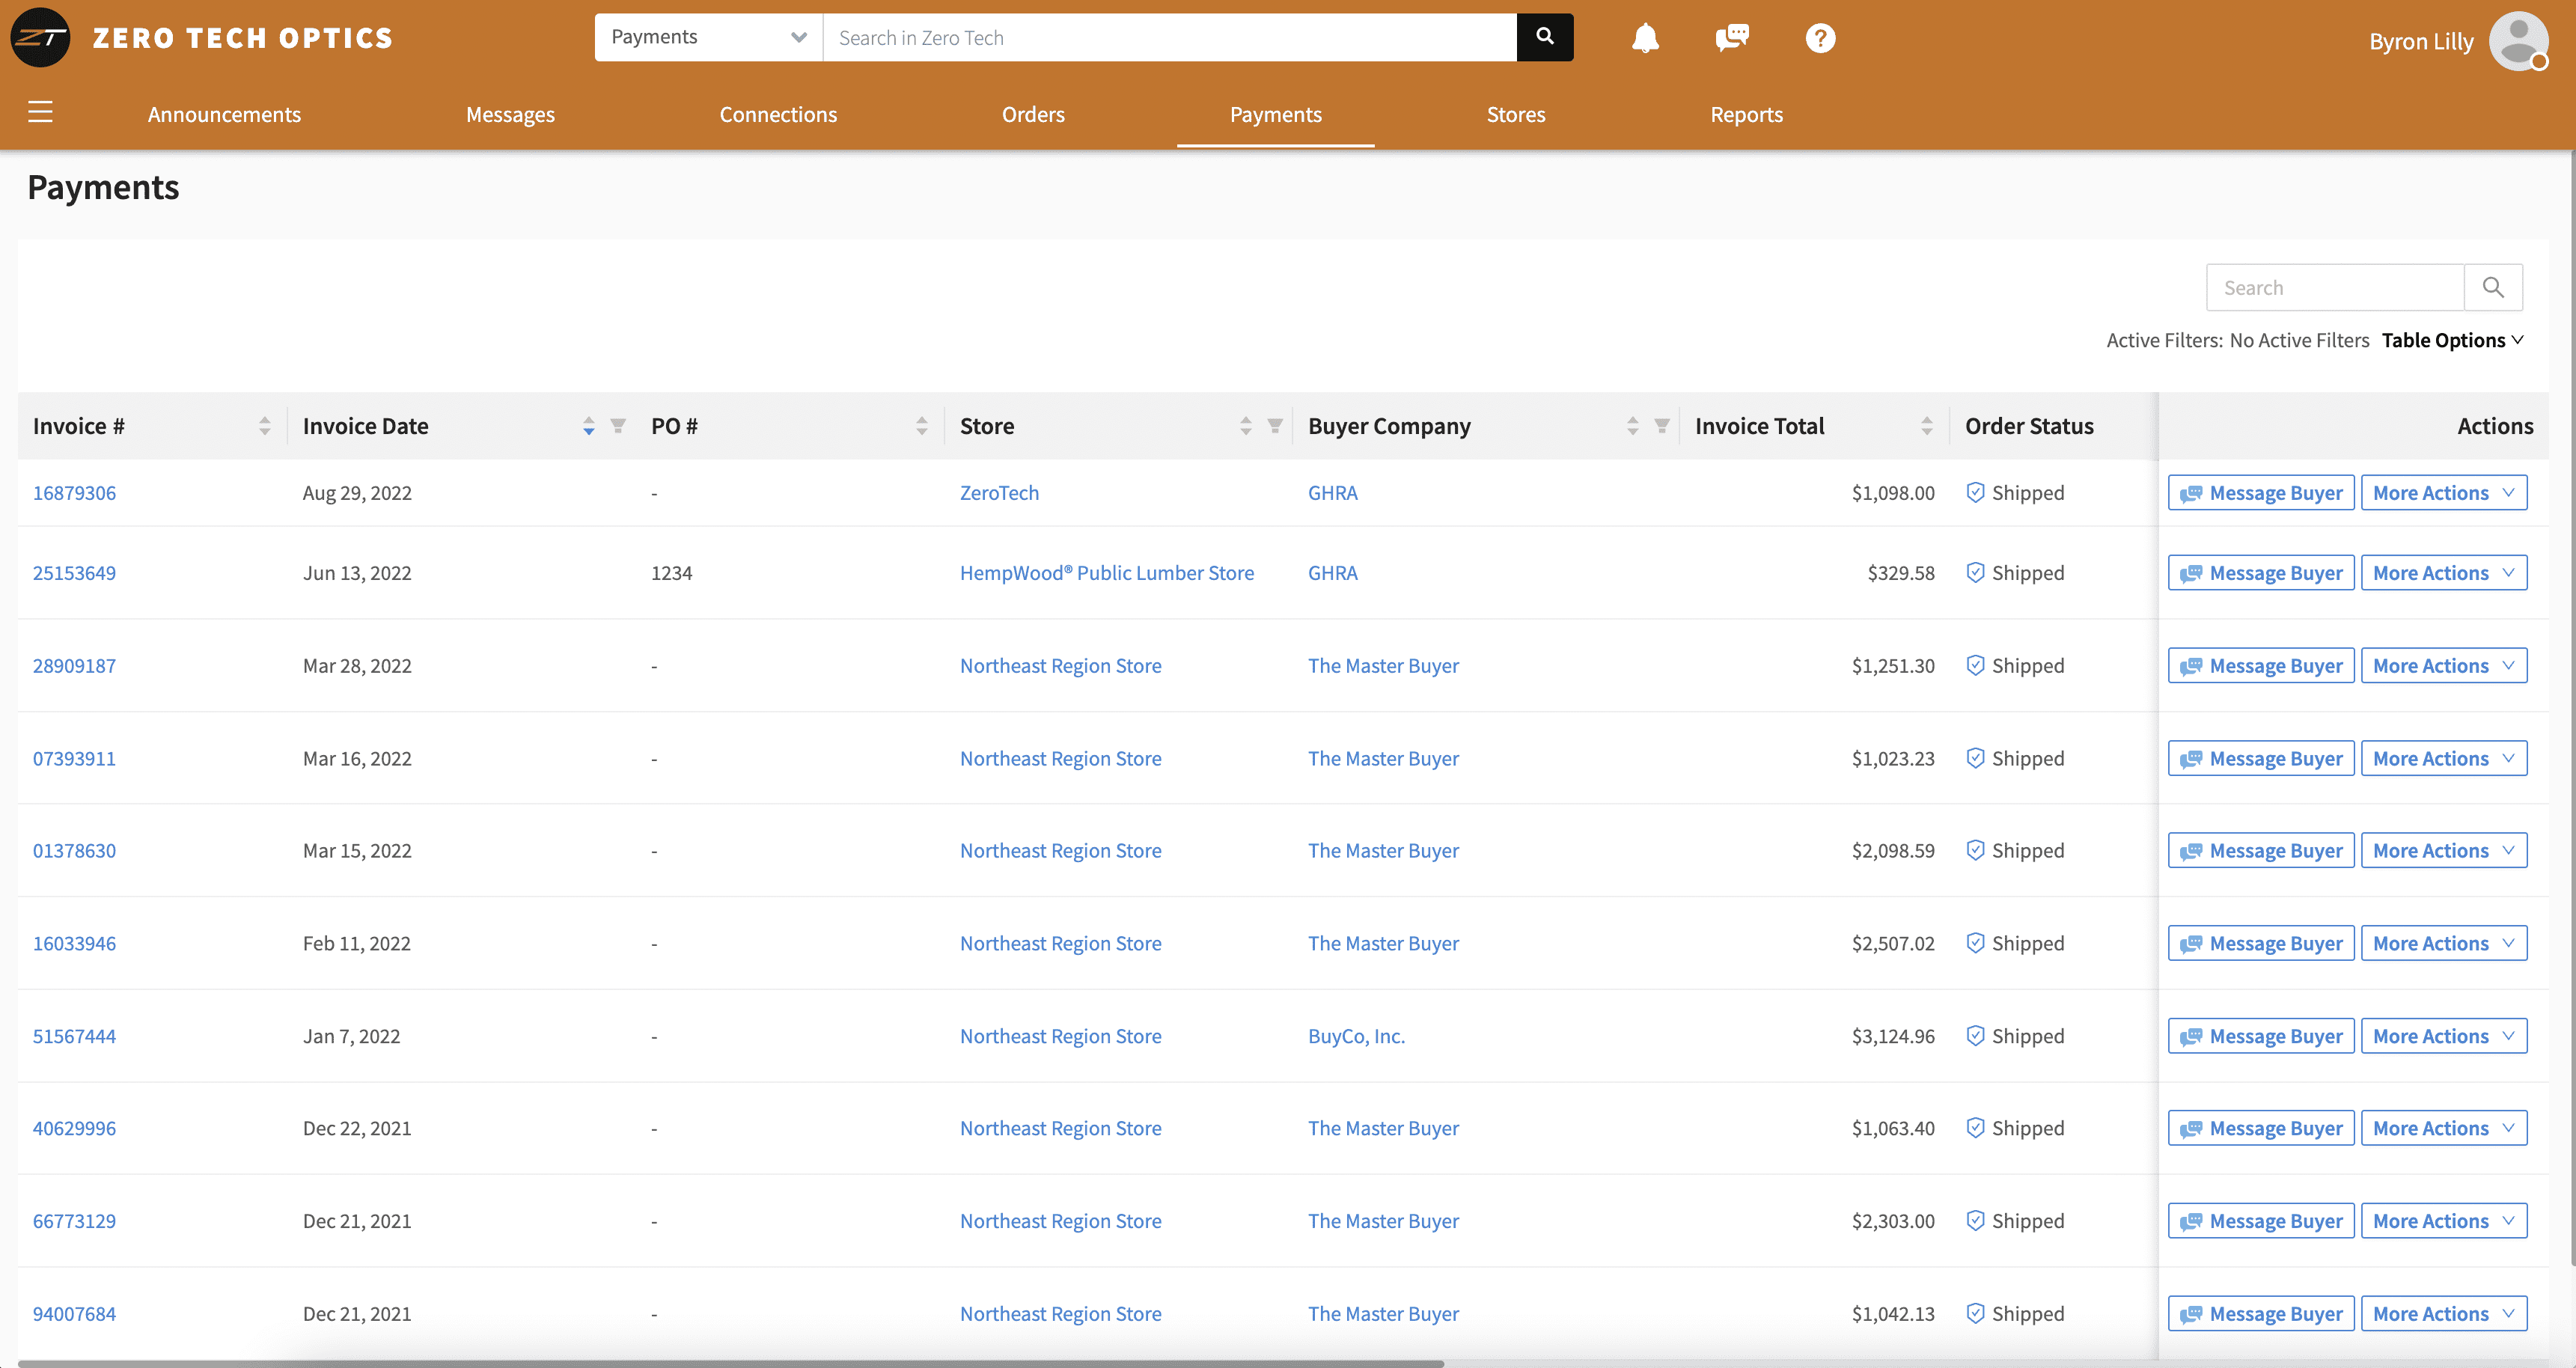This screenshot has width=2576, height=1368.
Task: Open the ZeroTech store link
Action: (x=999, y=493)
